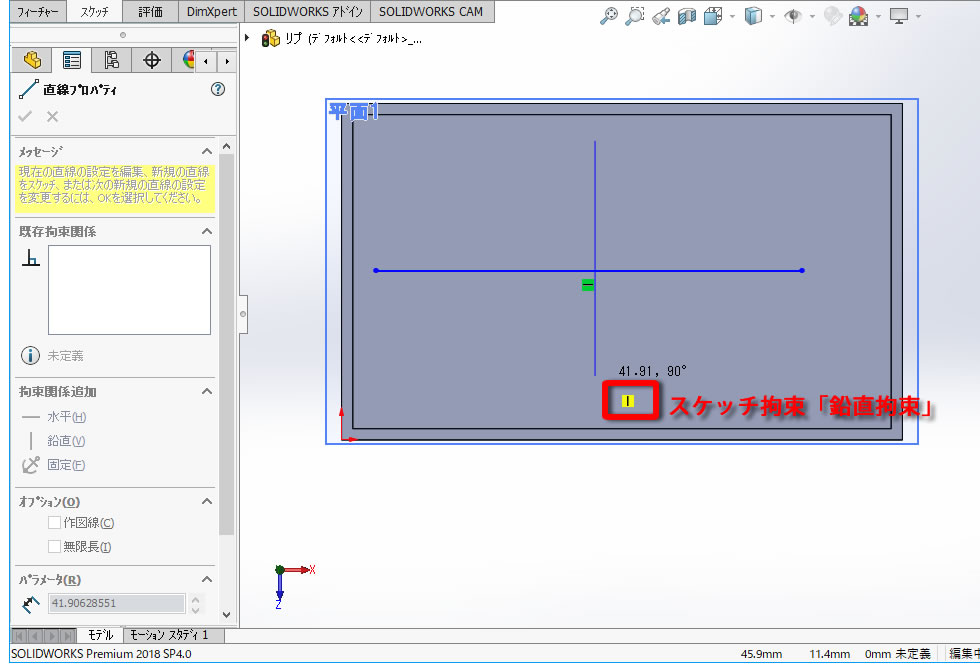This screenshot has width=980, height=670.
Task: Open the Display Style dropdown arrow
Action: (772, 16)
